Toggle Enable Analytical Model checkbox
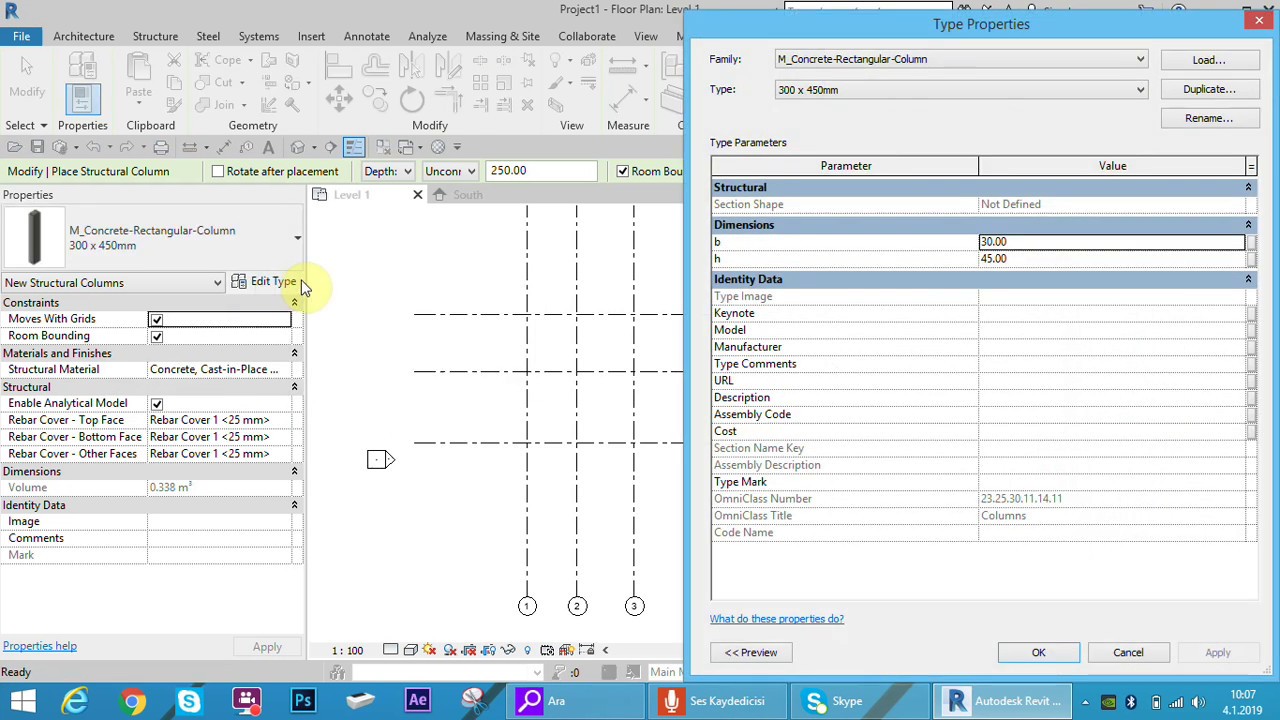Viewport: 1280px width, 720px height. (x=156, y=403)
